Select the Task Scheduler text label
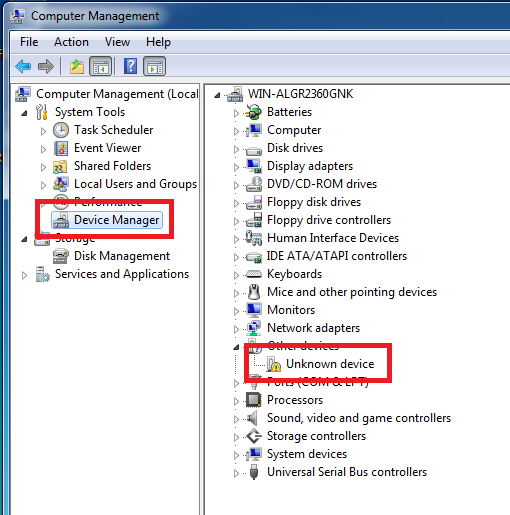 tap(113, 130)
